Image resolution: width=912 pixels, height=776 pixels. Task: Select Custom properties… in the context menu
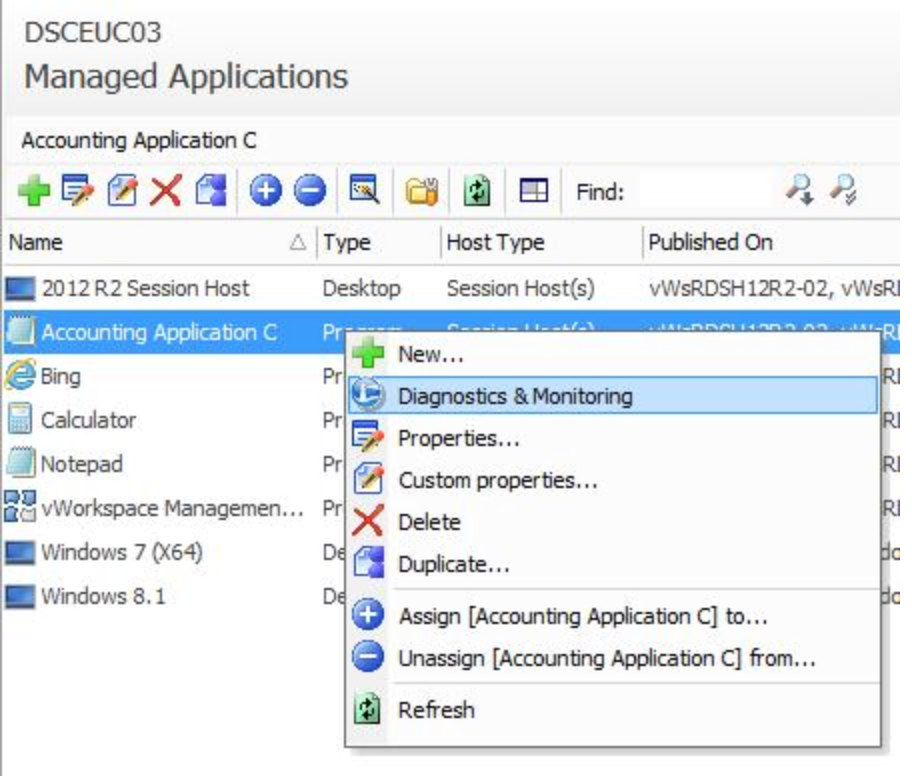[x=497, y=480]
